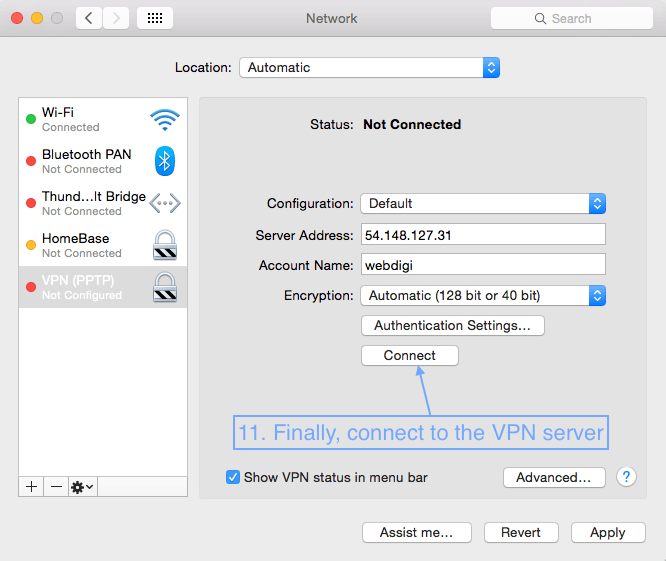Click the help question mark button
666x561 pixels.
tap(626, 477)
